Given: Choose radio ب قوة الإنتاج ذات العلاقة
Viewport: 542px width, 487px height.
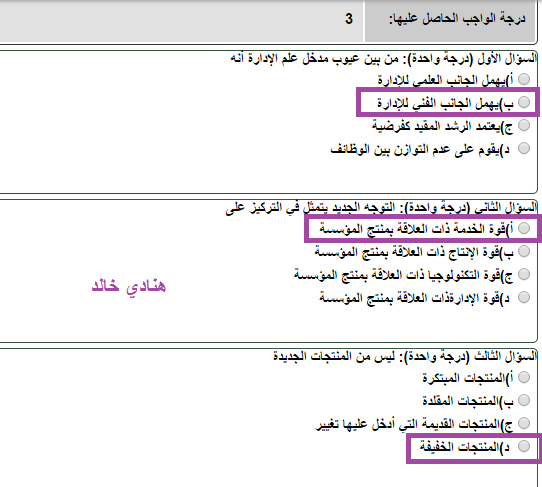Looking at the screenshot, I should coord(524,251).
